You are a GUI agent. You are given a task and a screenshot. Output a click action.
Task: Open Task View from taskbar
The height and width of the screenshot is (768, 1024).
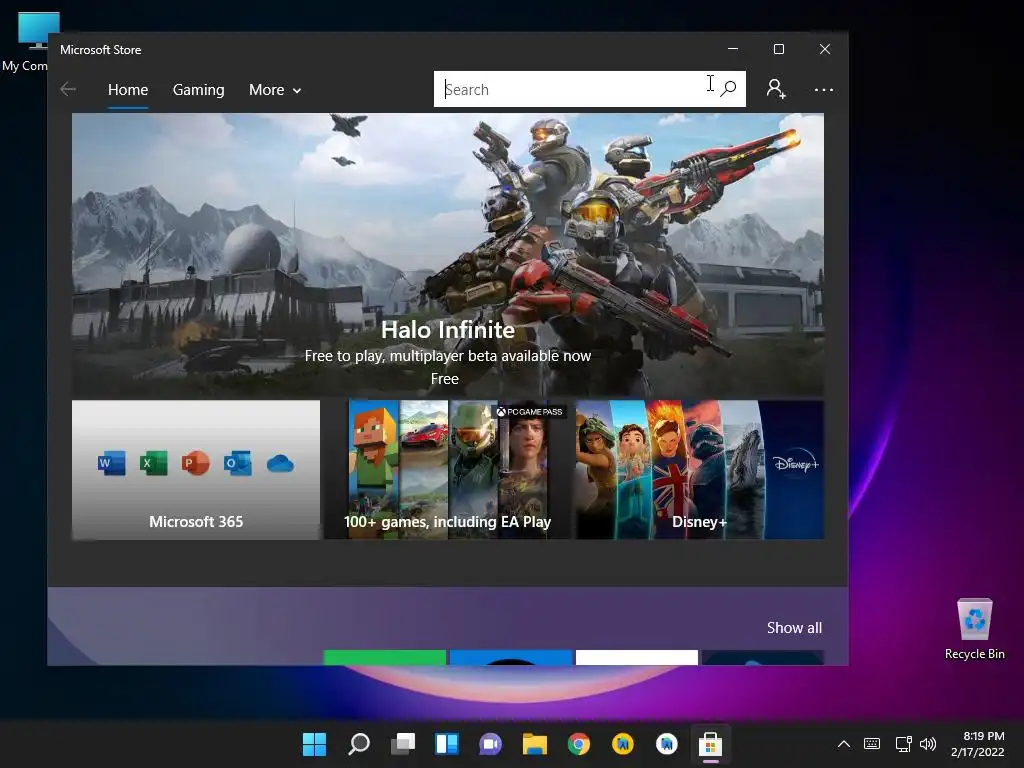pos(403,744)
